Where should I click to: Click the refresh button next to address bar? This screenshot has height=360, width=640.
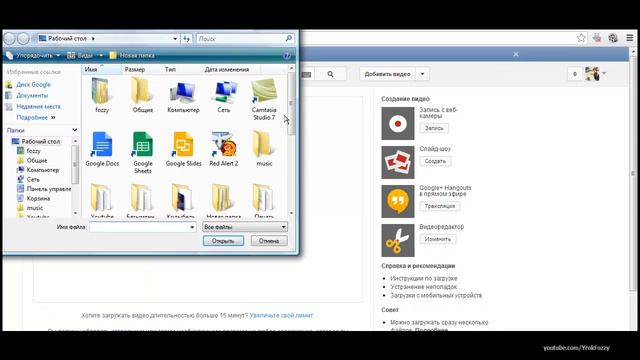click(187, 39)
